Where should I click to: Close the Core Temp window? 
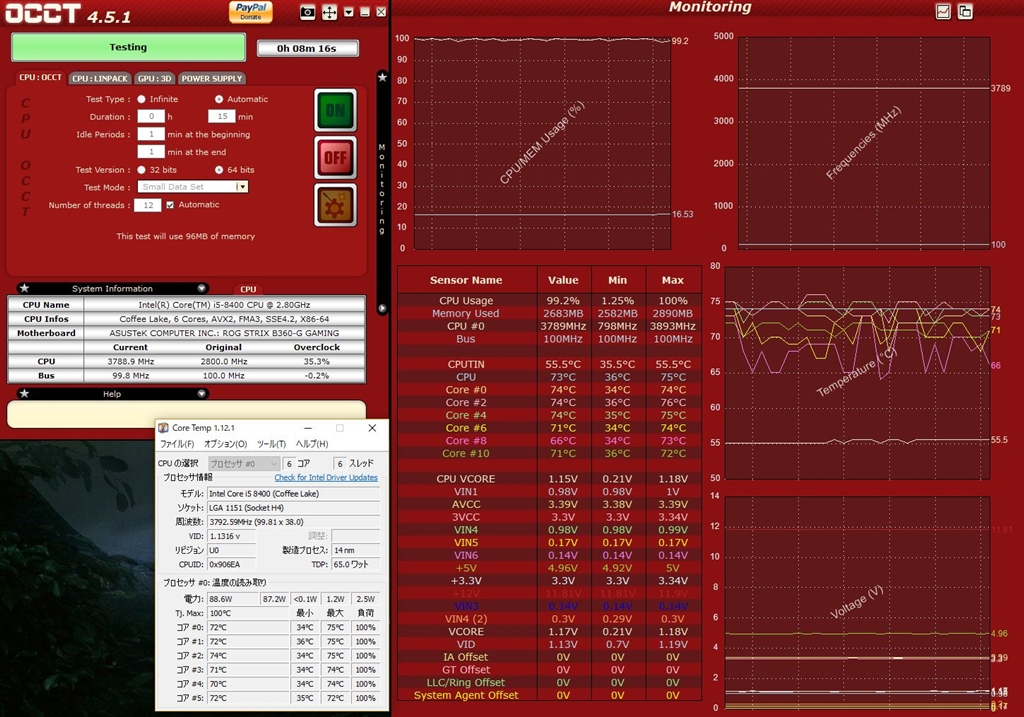pos(372,428)
